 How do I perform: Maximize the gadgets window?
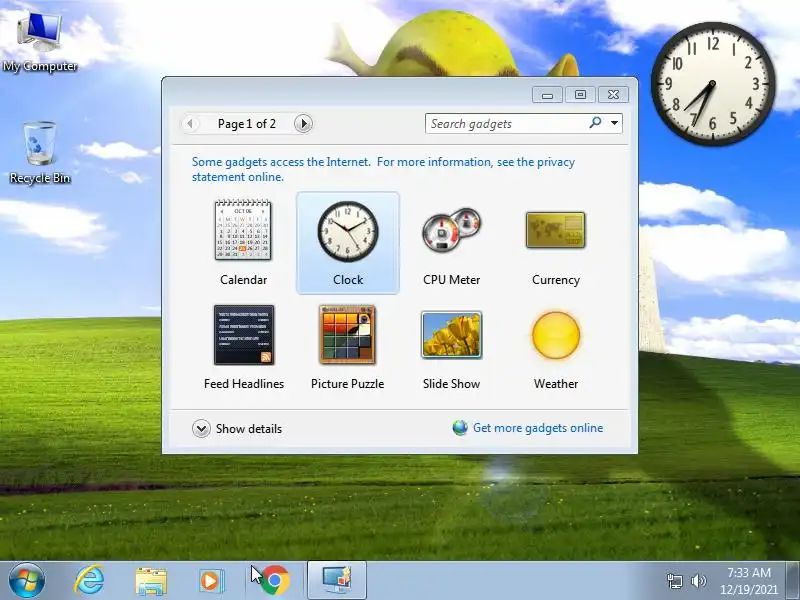(580, 94)
